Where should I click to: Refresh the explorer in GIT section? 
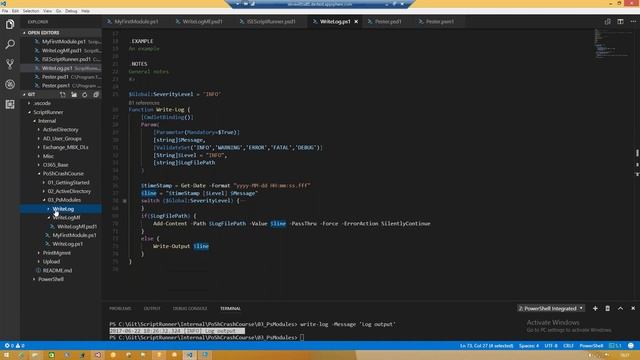coord(84,95)
